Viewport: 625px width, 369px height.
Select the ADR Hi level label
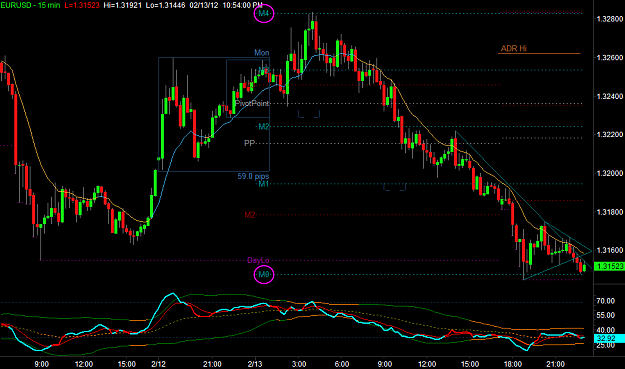pyautogui.click(x=513, y=49)
